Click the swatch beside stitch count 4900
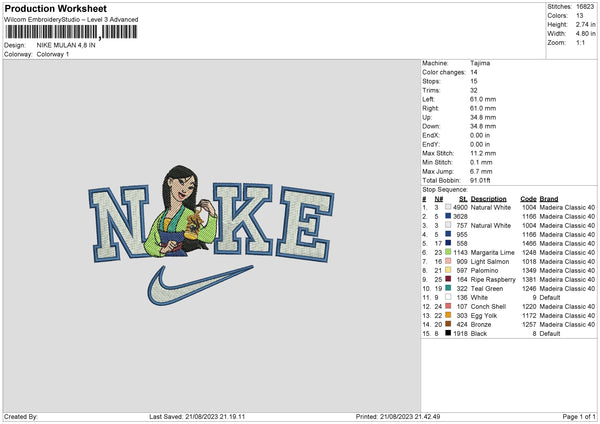The height and width of the screenshot is (424, 600). [448, 207]
